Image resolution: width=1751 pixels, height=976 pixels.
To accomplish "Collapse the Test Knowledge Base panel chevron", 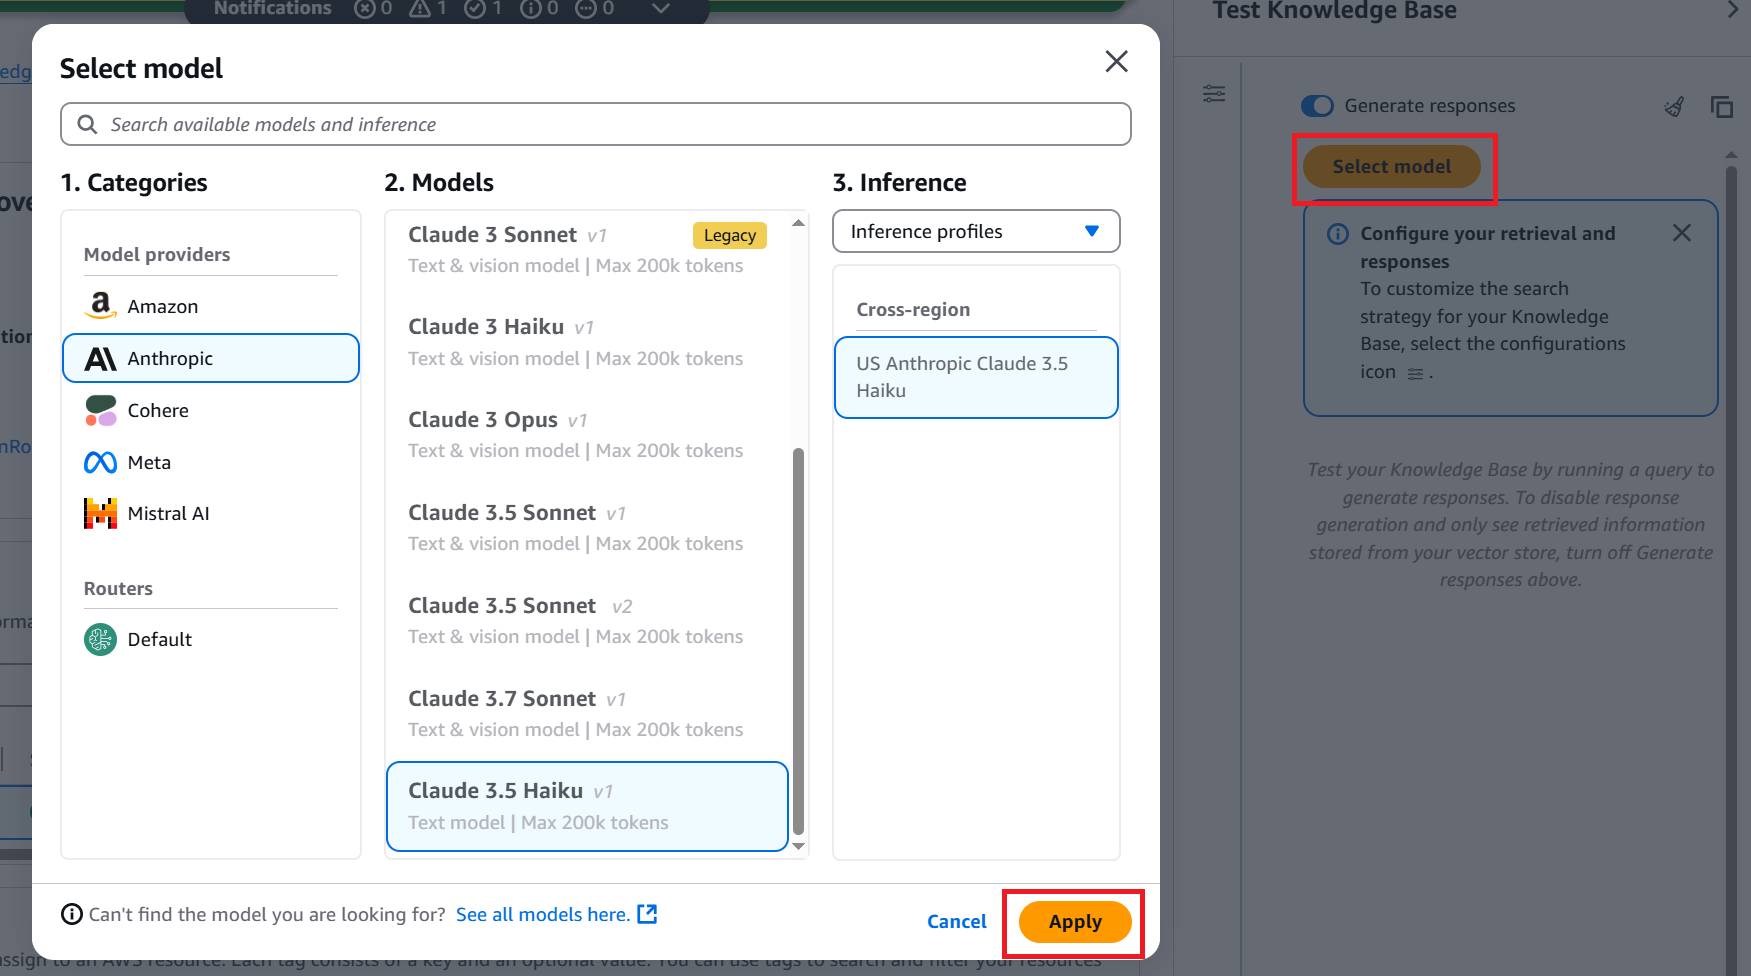I will (x=1733, y=11).
